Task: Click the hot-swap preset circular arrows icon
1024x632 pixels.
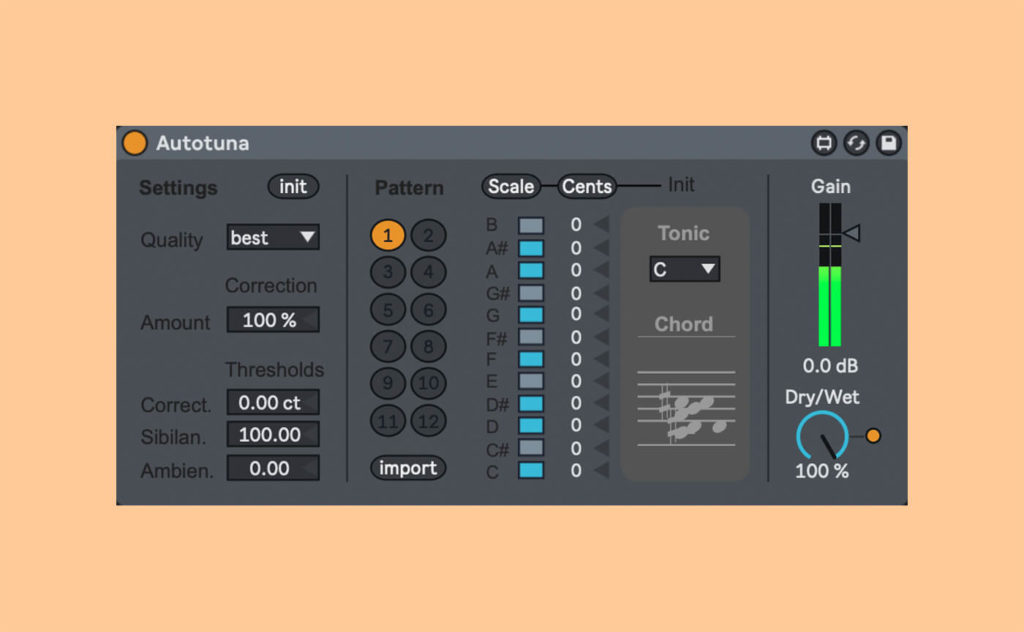Action: click(x=856, y=143)
